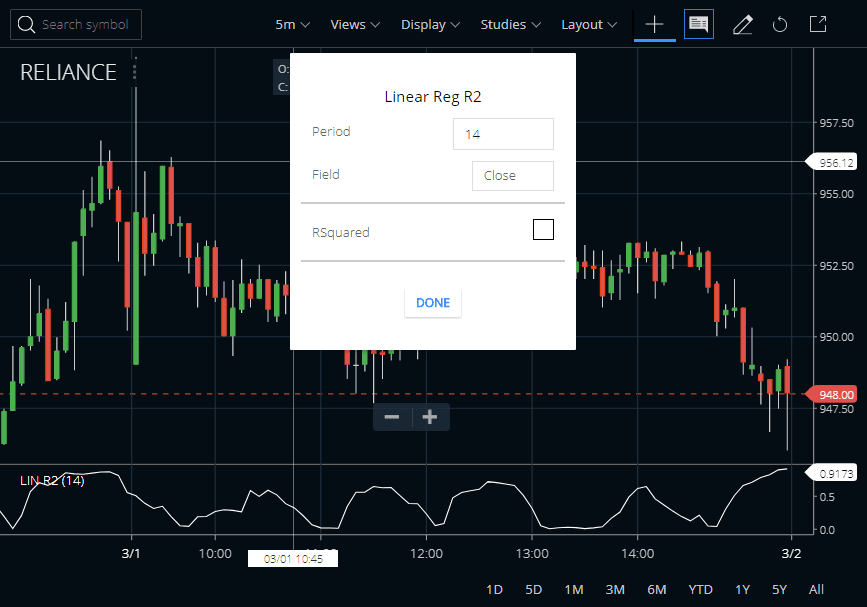Zoom out using the minus button on chart
The image size is (867, 607).
[x=391, y=417]
